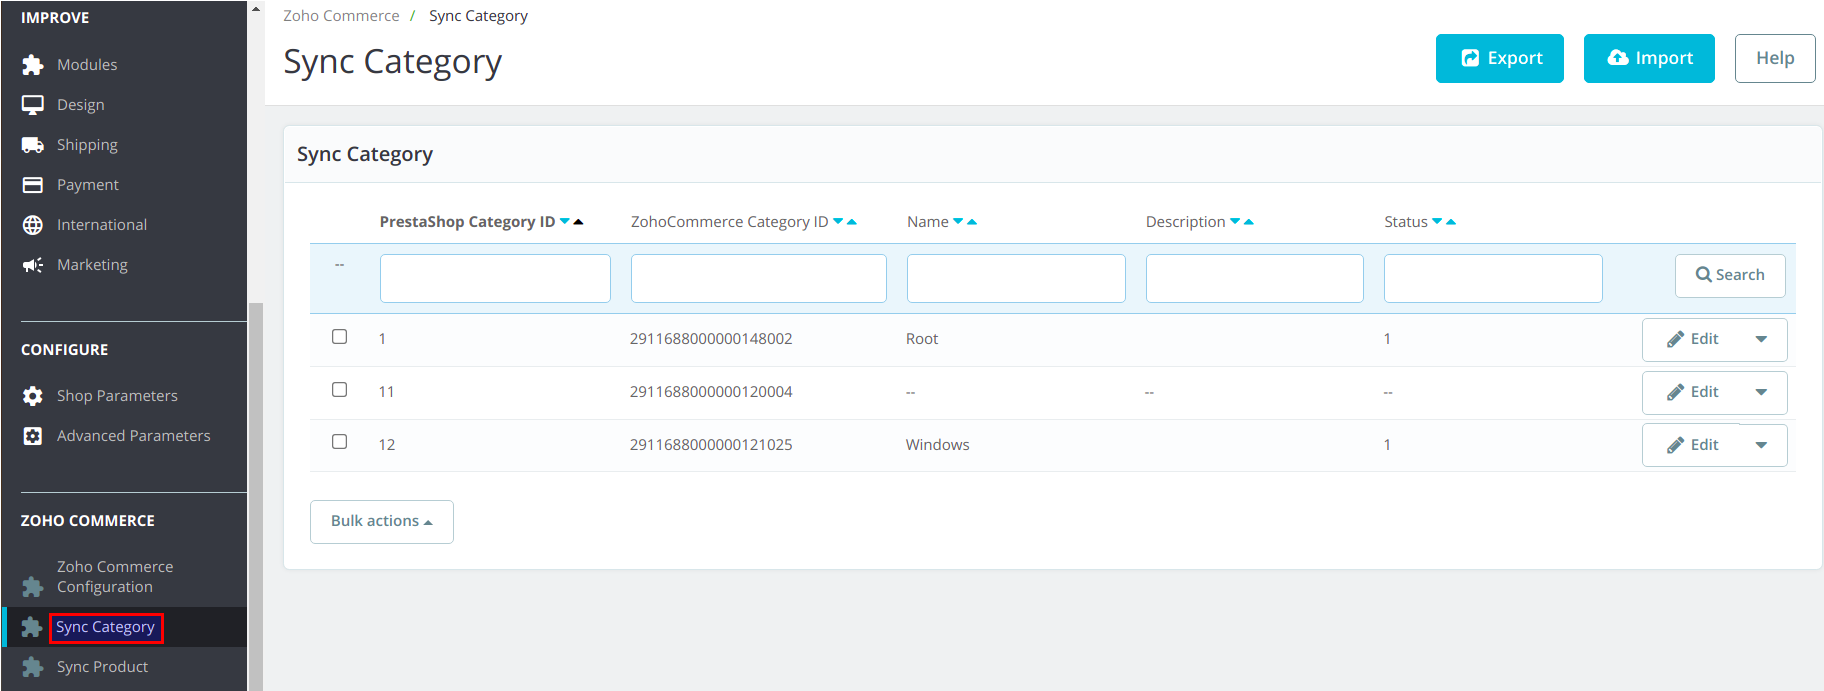Image resolution: width=1824 pixels, height=691 pixels.
Task: Edit the Windows category row
Action: 1693,445
